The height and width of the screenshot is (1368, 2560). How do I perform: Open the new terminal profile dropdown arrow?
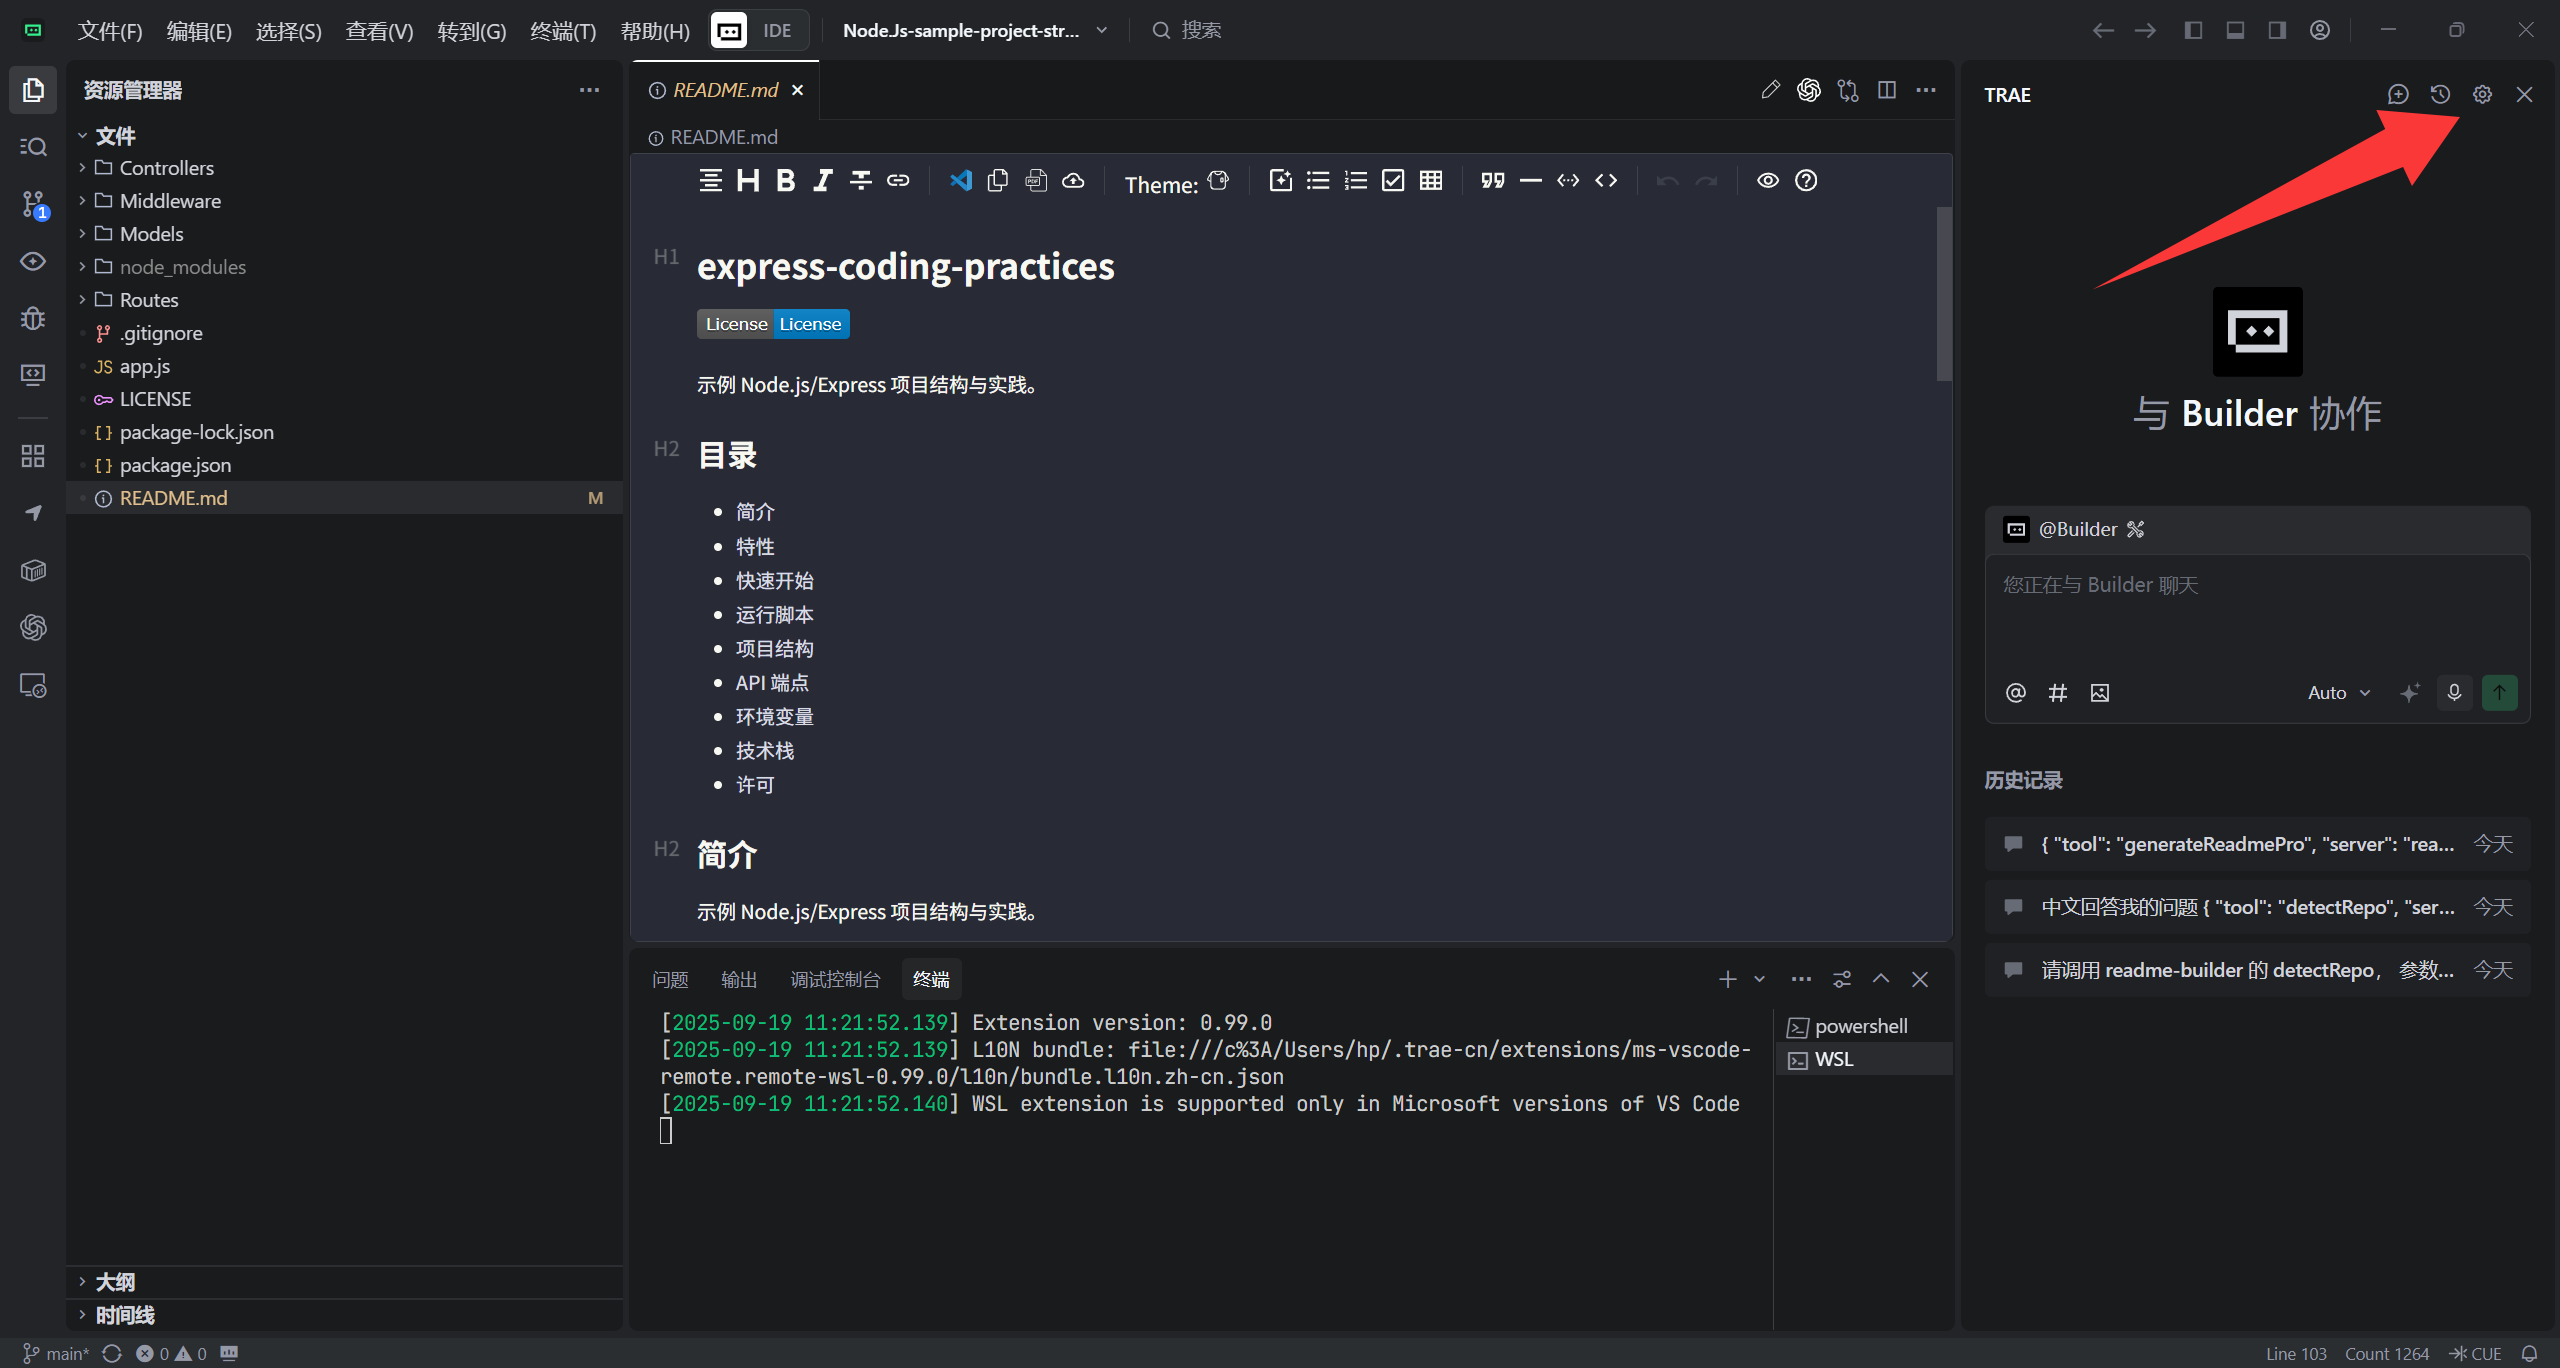[x=1759, y=979]
